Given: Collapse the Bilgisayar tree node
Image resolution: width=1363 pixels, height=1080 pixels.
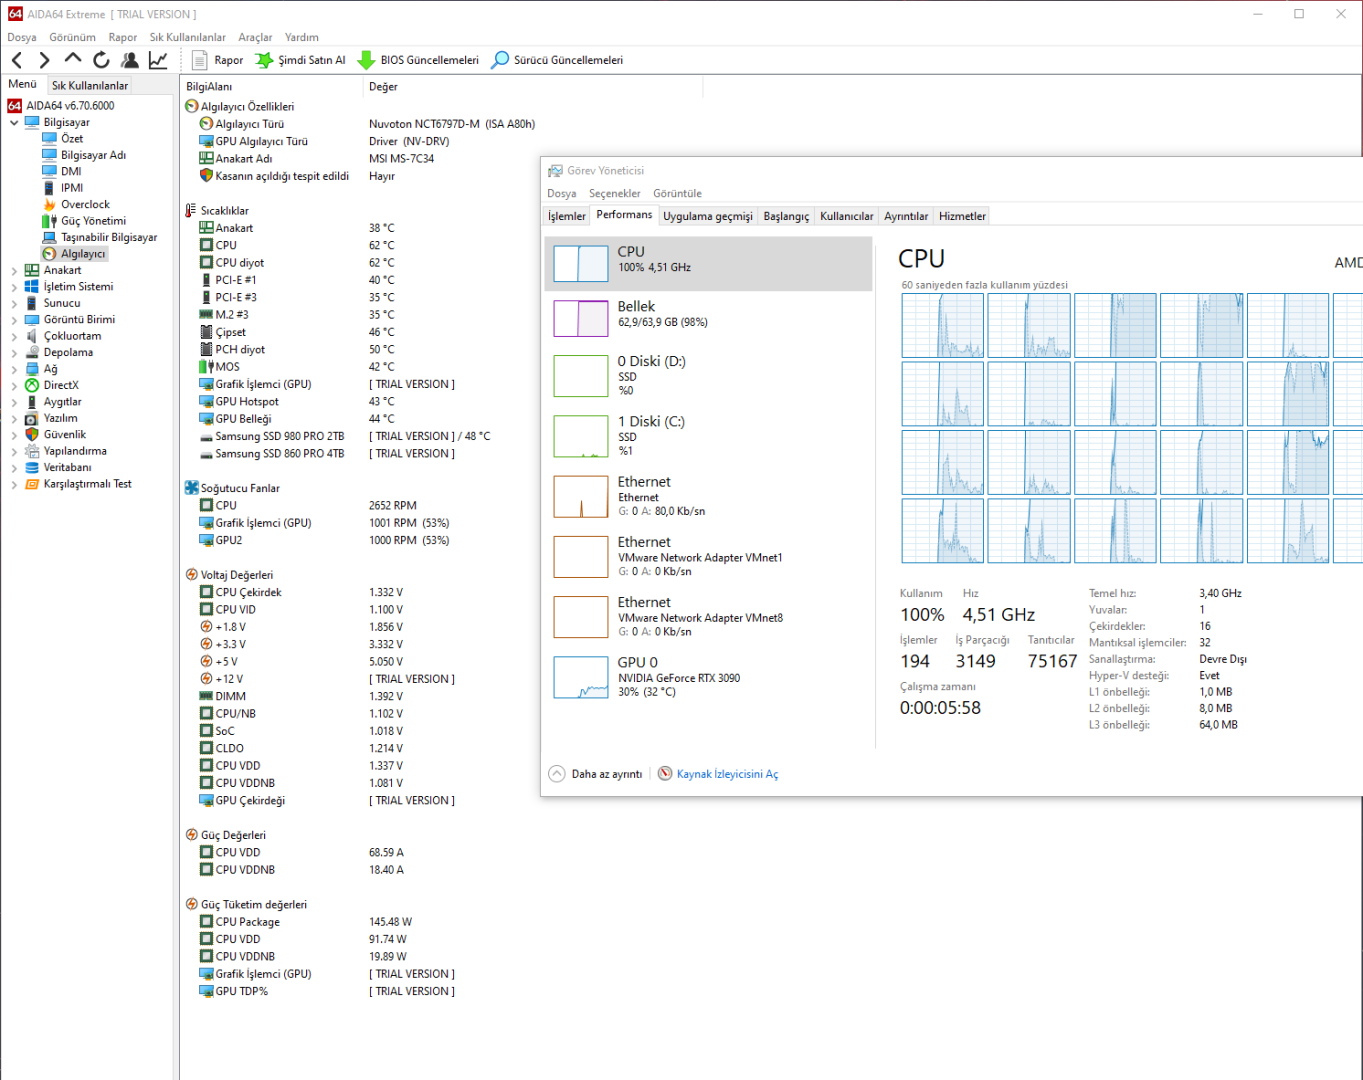Looking at the screenshot, I should [14, 123].
